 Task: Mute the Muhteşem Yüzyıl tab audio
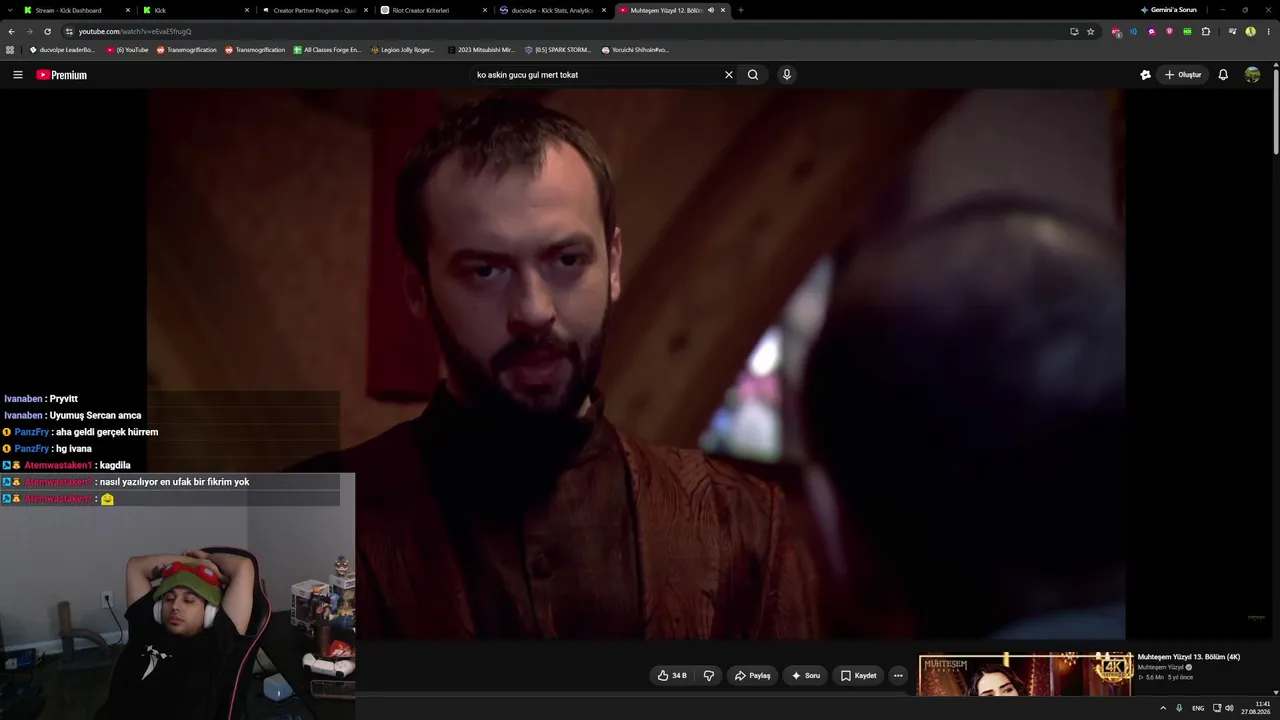point(711,10)
